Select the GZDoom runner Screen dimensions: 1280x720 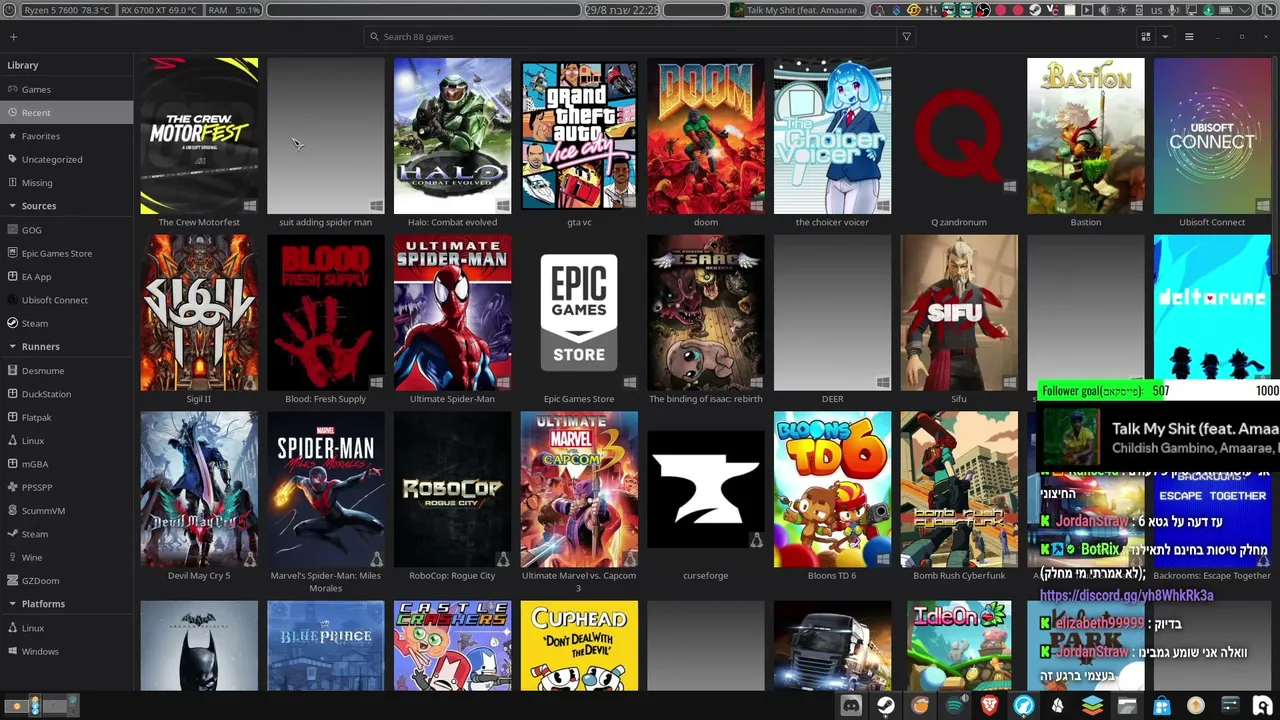click(x=67, y=581)
